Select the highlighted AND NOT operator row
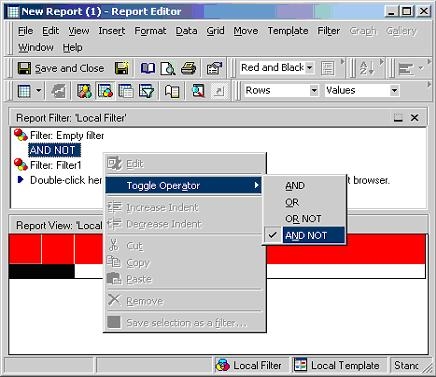 pyautogui.click(x=54, y=150)
